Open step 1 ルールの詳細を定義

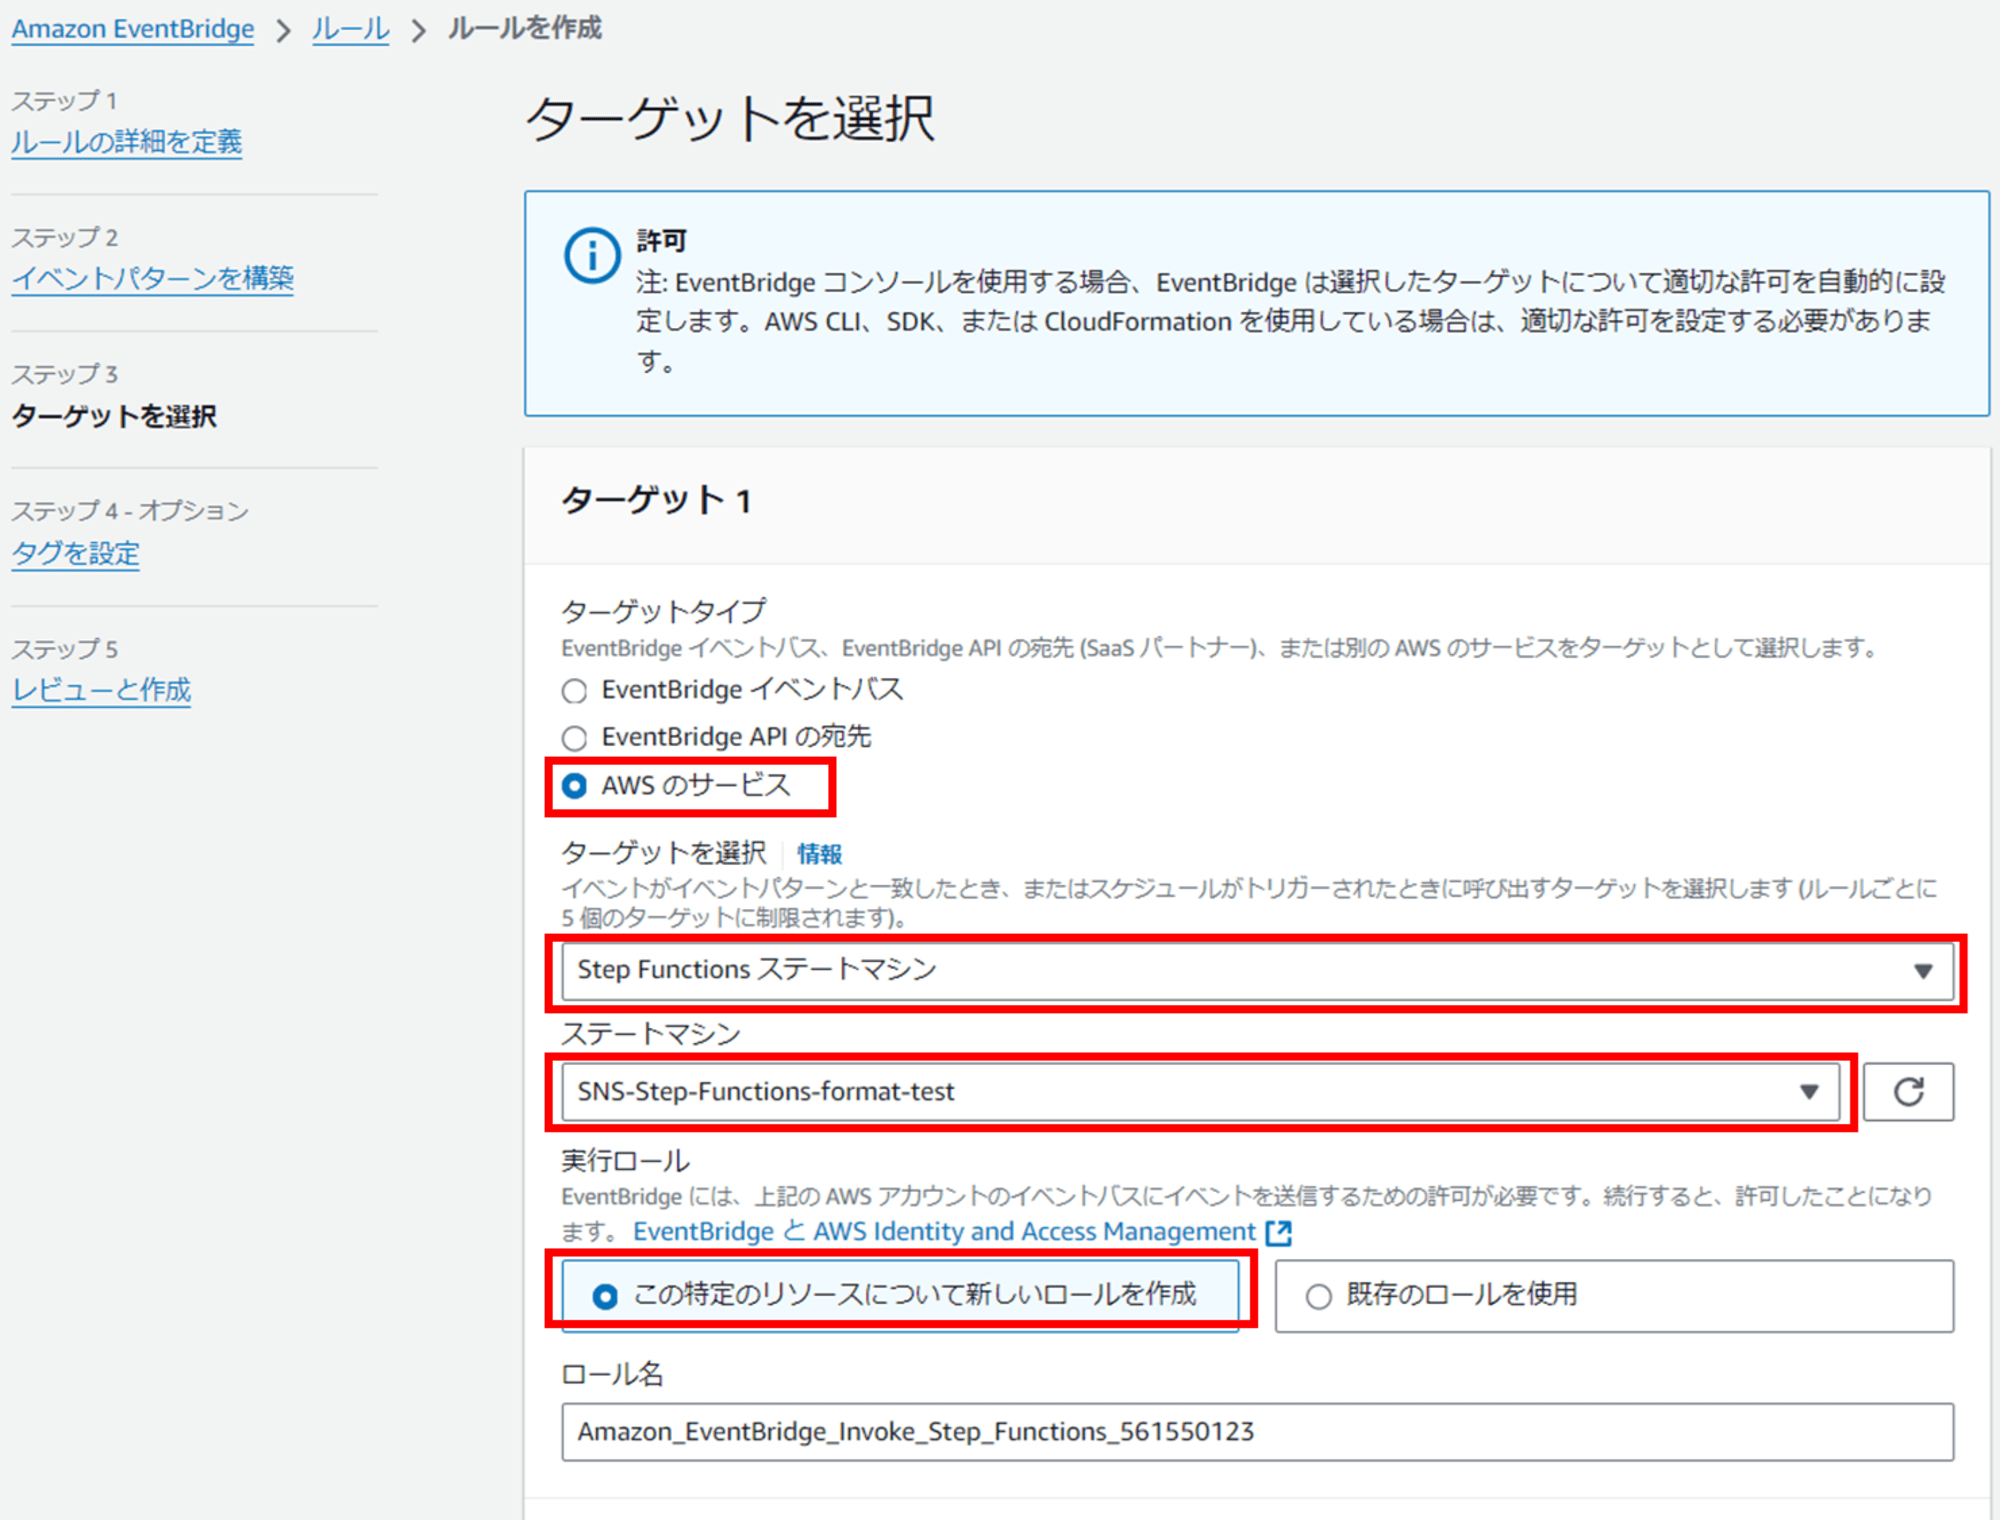click(x=126, y=142)
